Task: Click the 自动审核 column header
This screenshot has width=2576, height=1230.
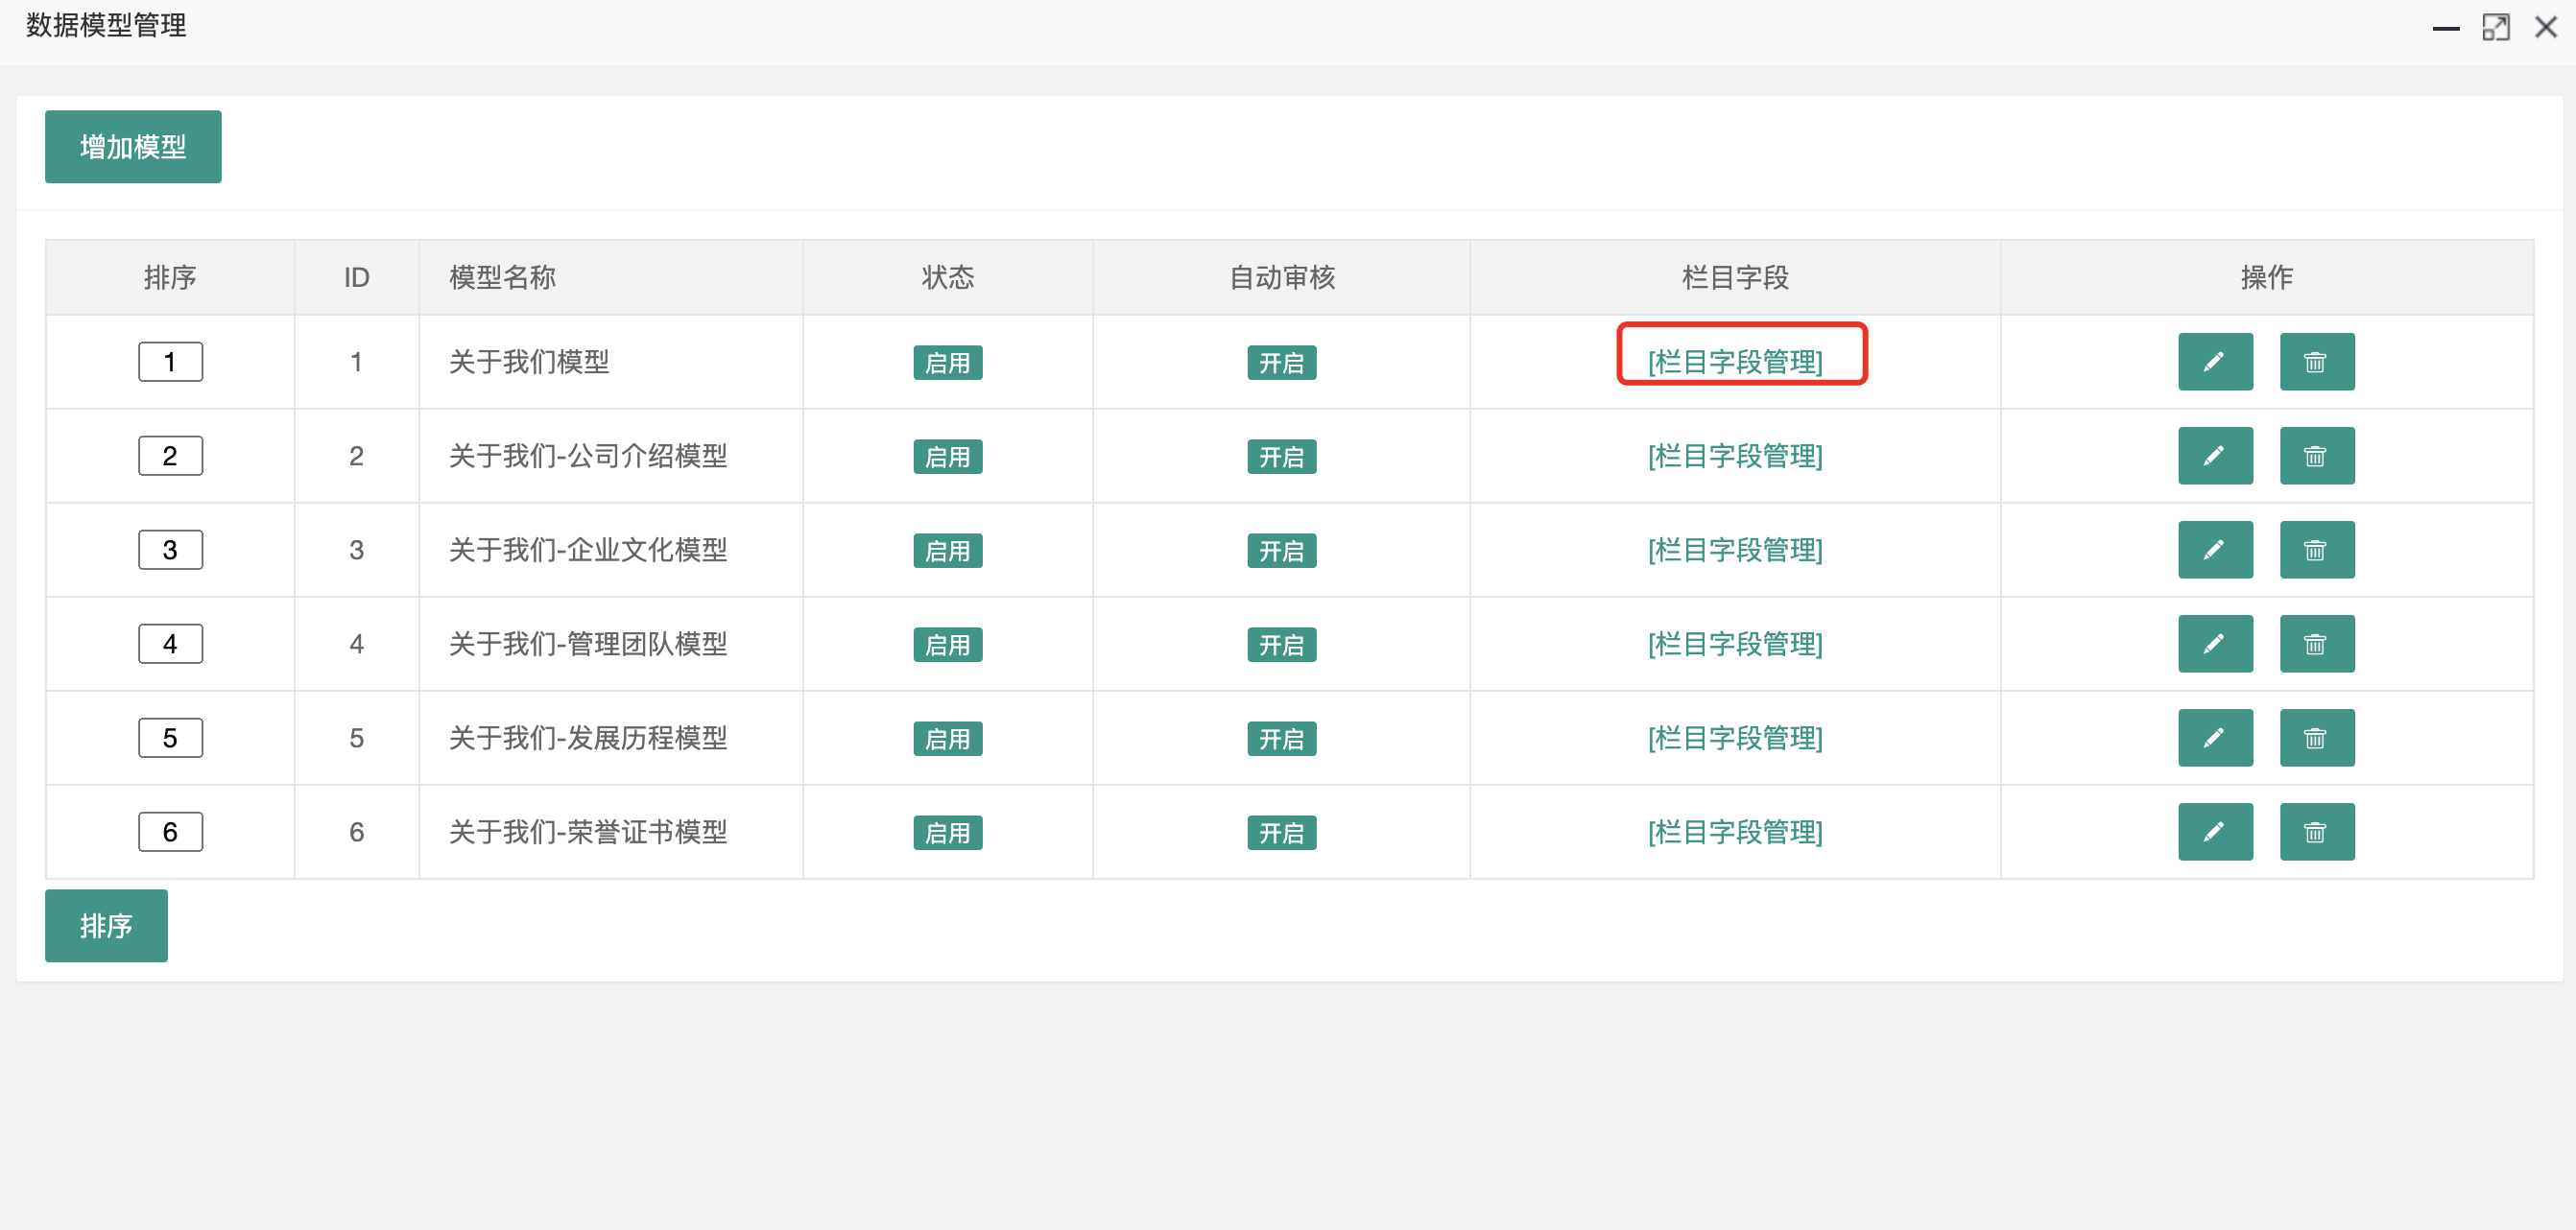Action: (x=1281, y=277)
